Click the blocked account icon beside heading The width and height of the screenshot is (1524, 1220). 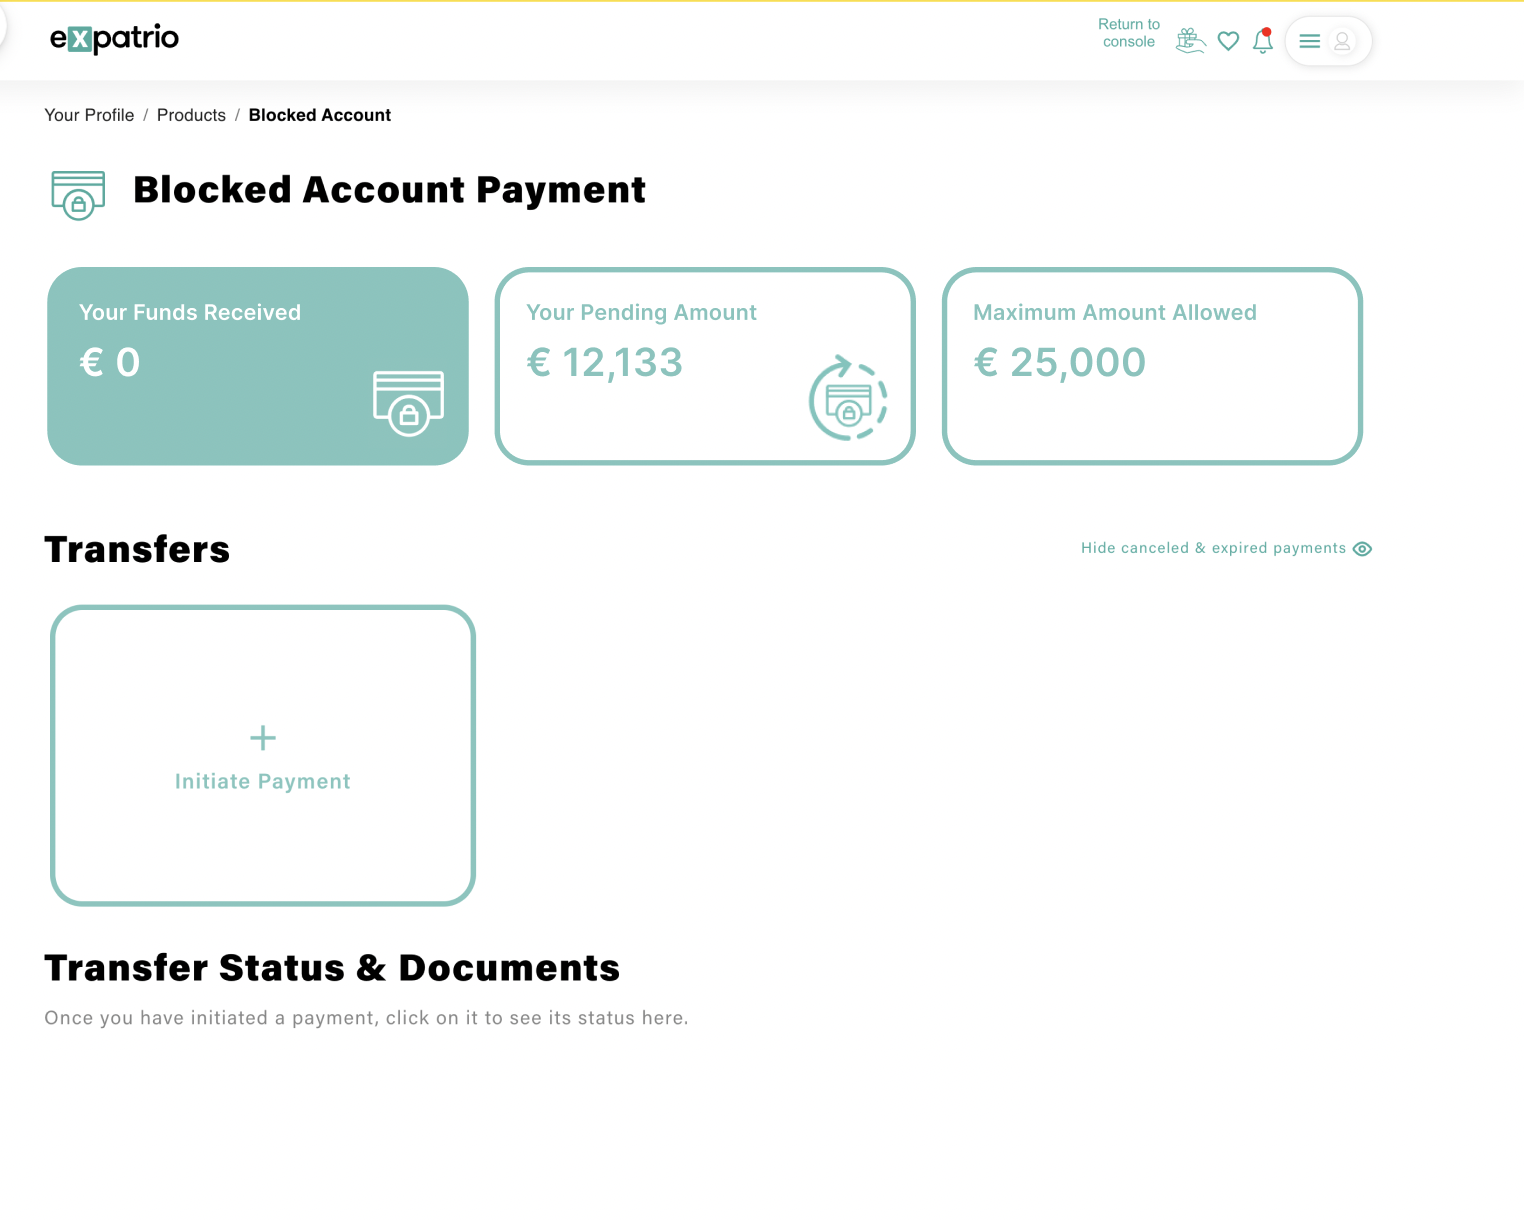(78, 194)
